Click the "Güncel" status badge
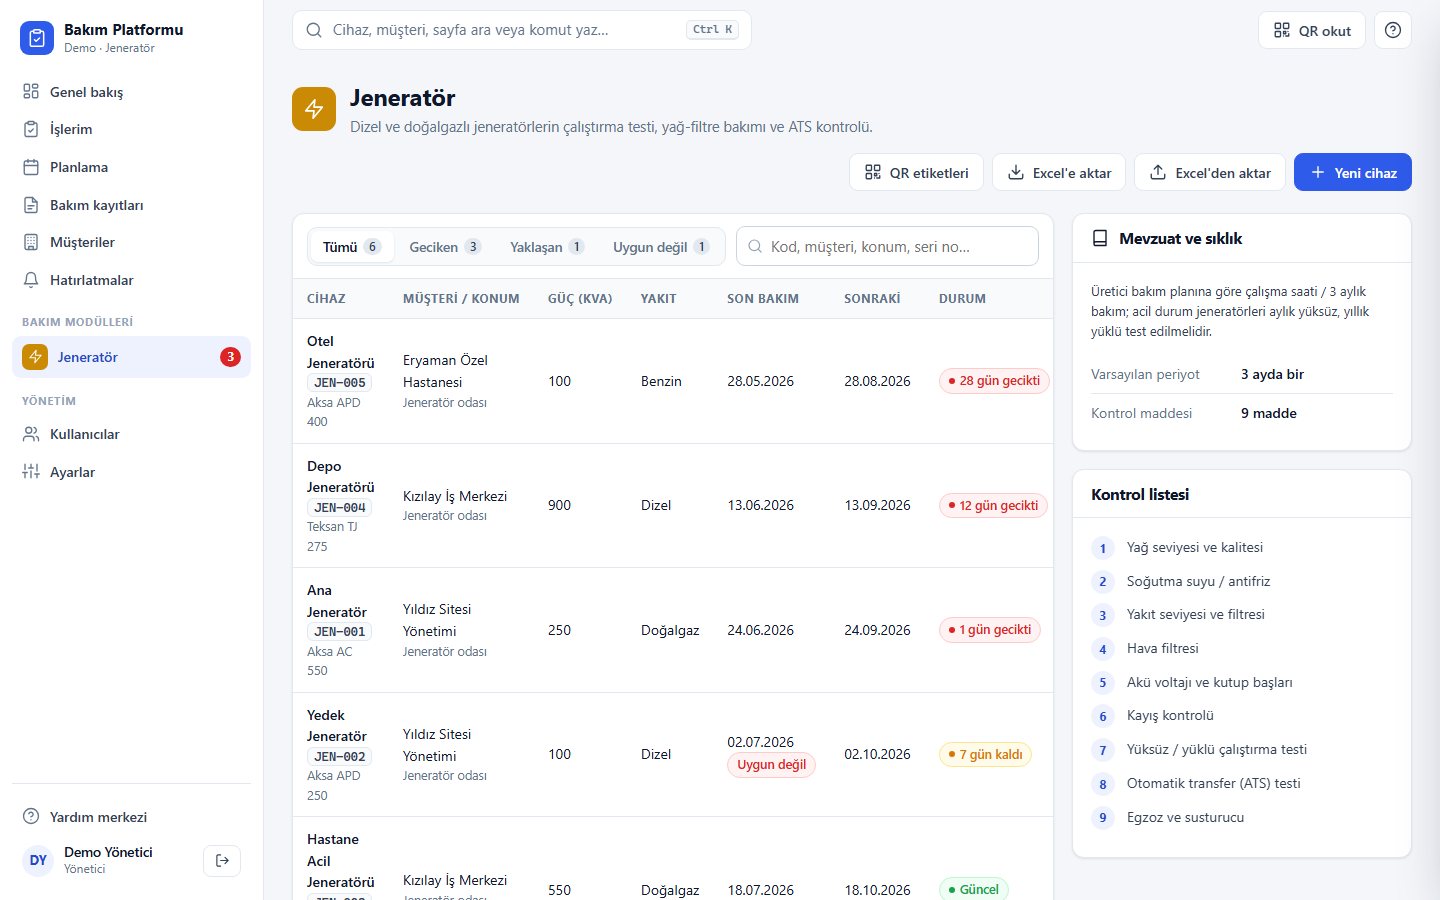1440x900 pixels. pyautogui.click(x=974, y=889)
